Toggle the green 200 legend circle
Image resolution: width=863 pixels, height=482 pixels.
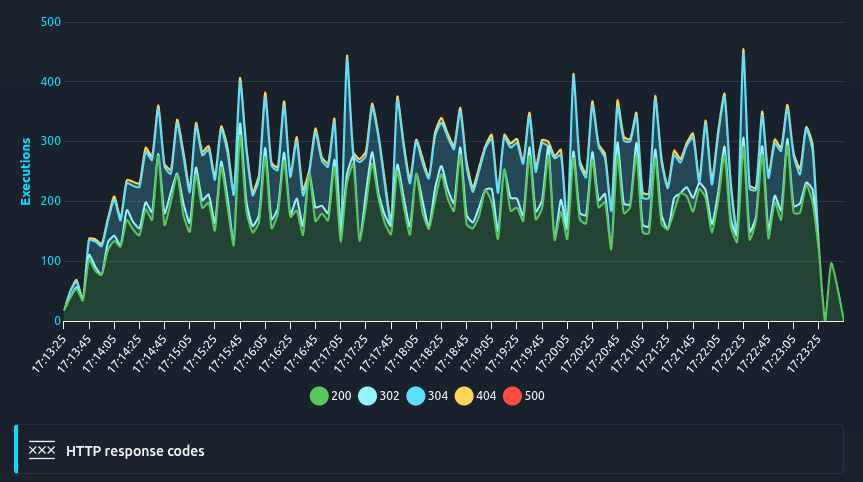tap(319, 396)
